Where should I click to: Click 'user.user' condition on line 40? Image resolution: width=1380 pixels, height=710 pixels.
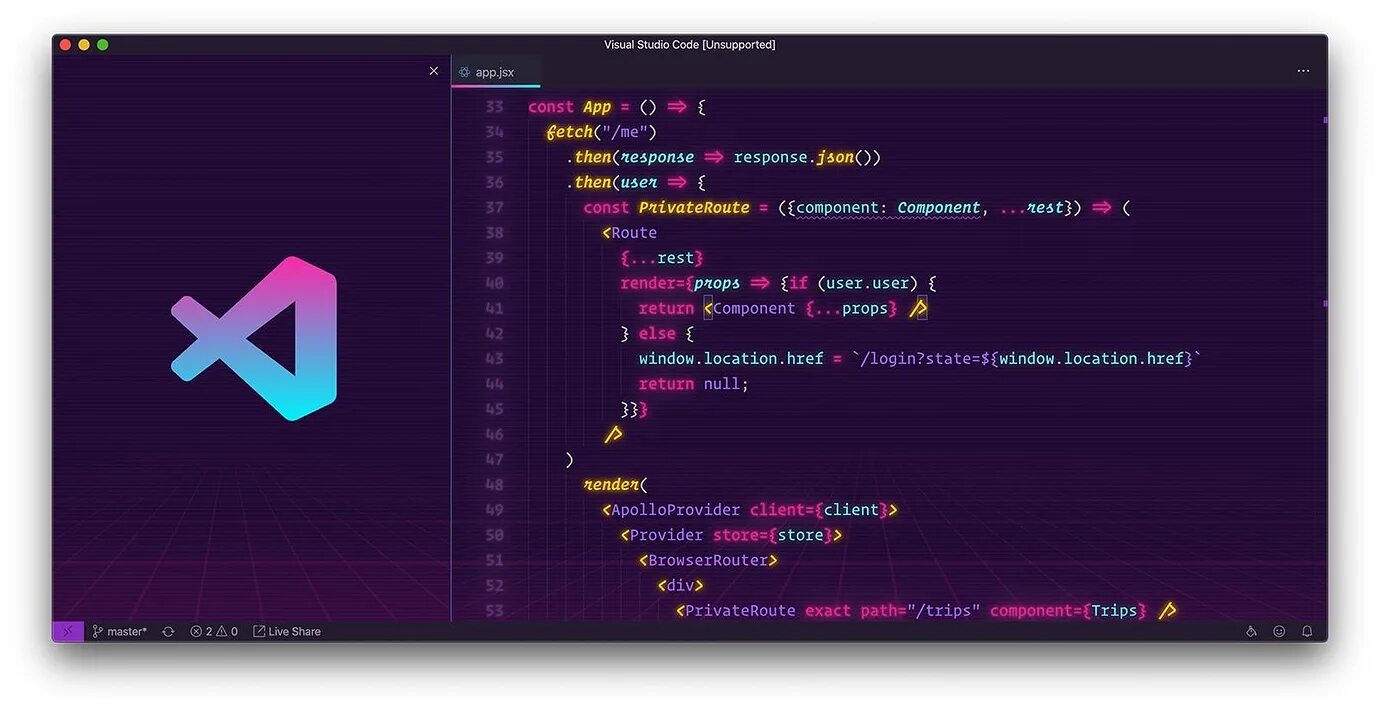pos(866,283)
